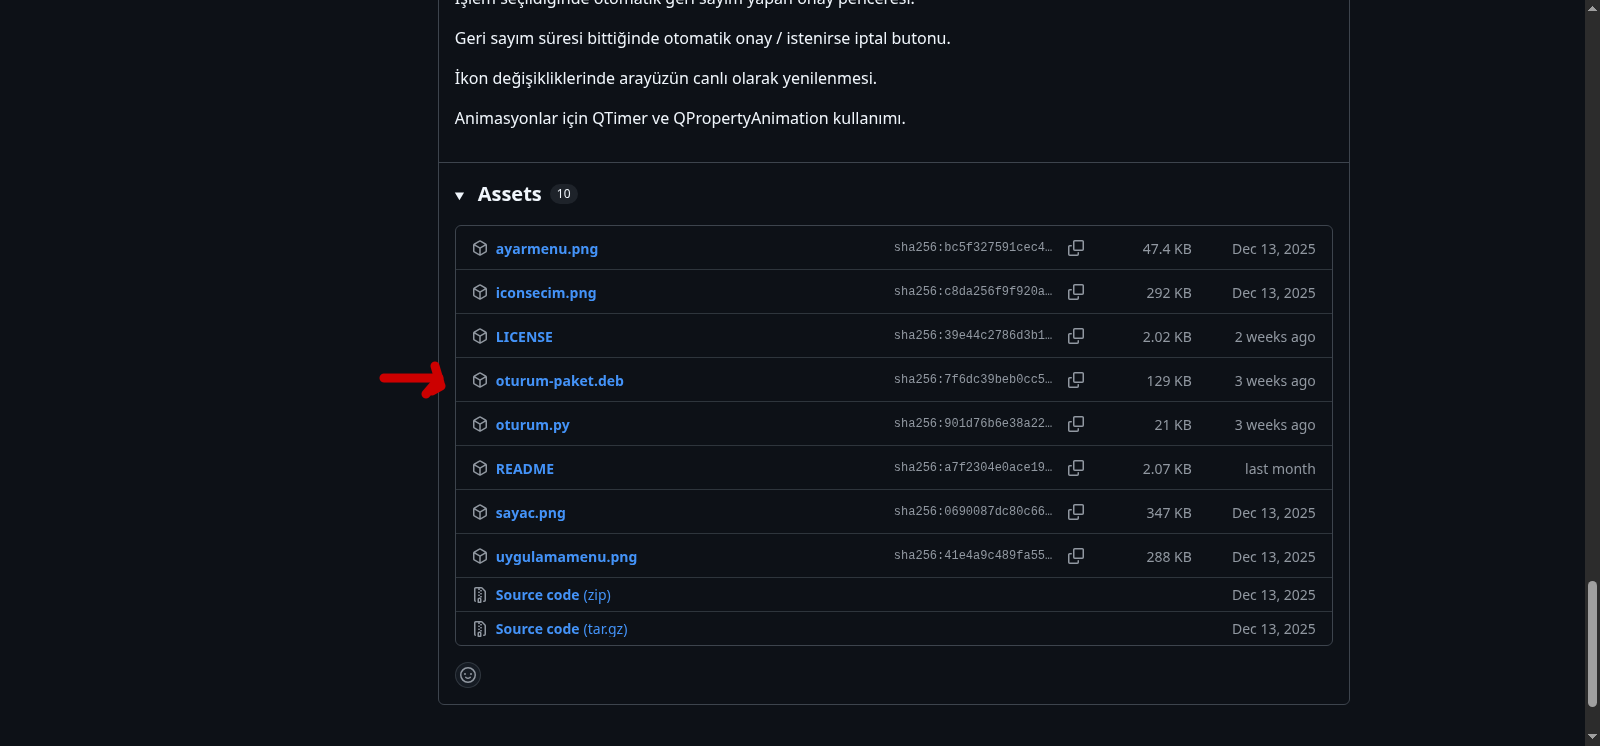The image size is (1600, 746).
Task: Copy SHA256 hash for uygulamamenu.png
Action: tap(1076, 556)
